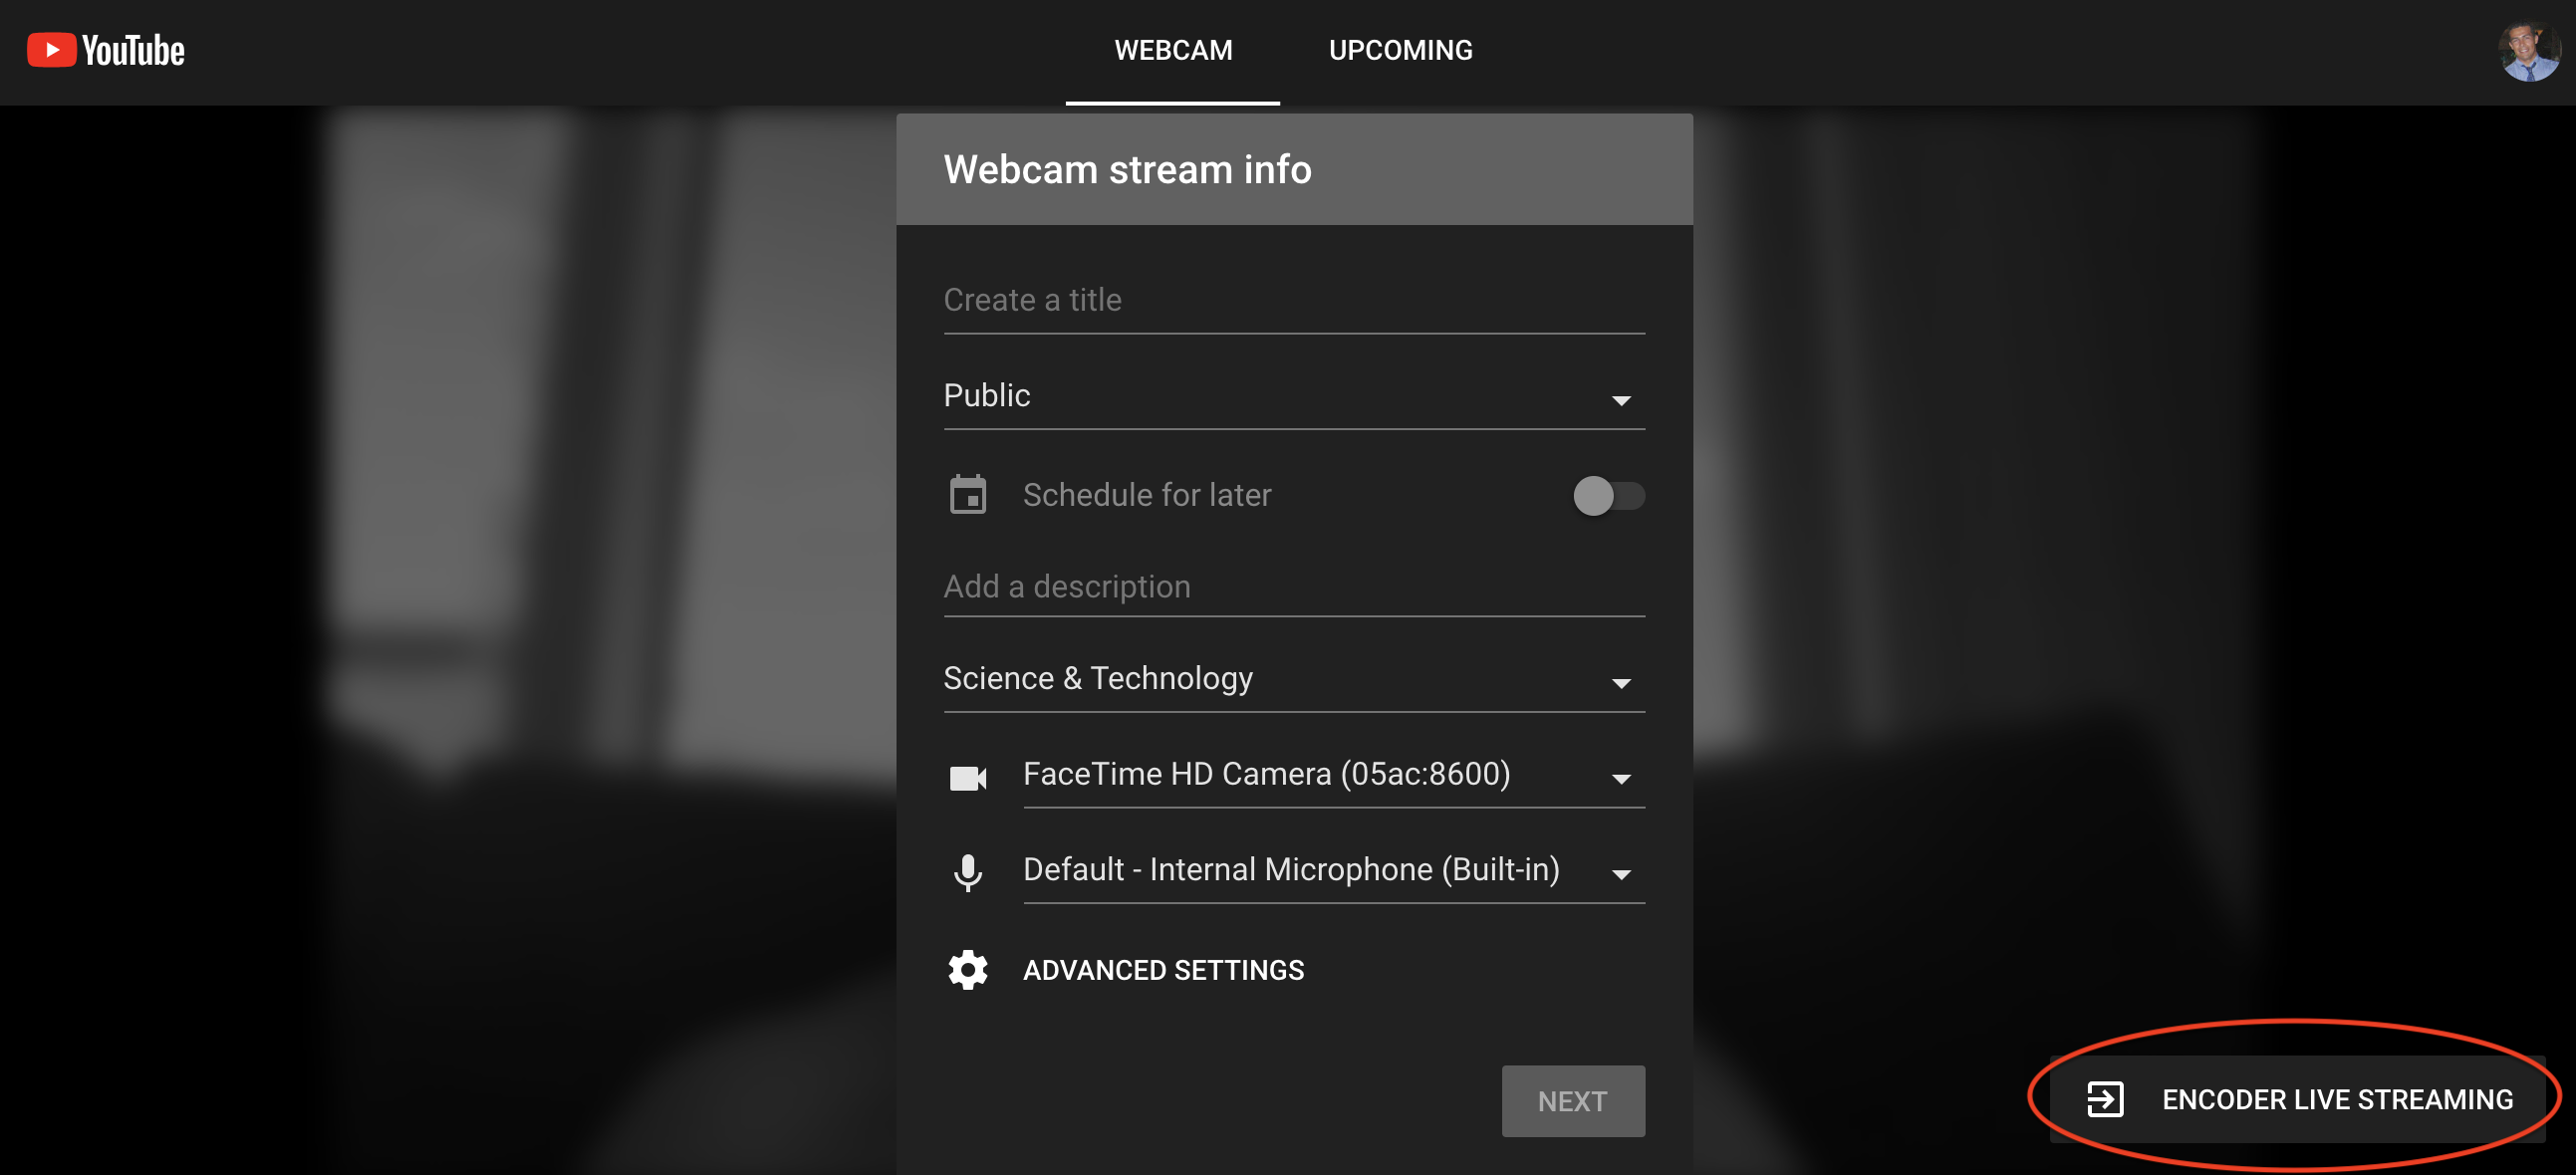Switch to the WEBCAM tab

(1173, 50)
